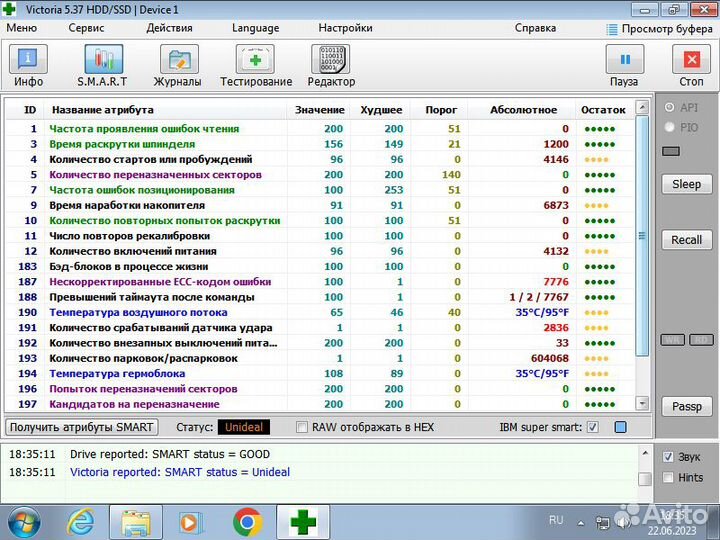The width and height of the screenshot is (720, 540).
Task: Click the Sleep button
Action: click(x=686, y=184)
